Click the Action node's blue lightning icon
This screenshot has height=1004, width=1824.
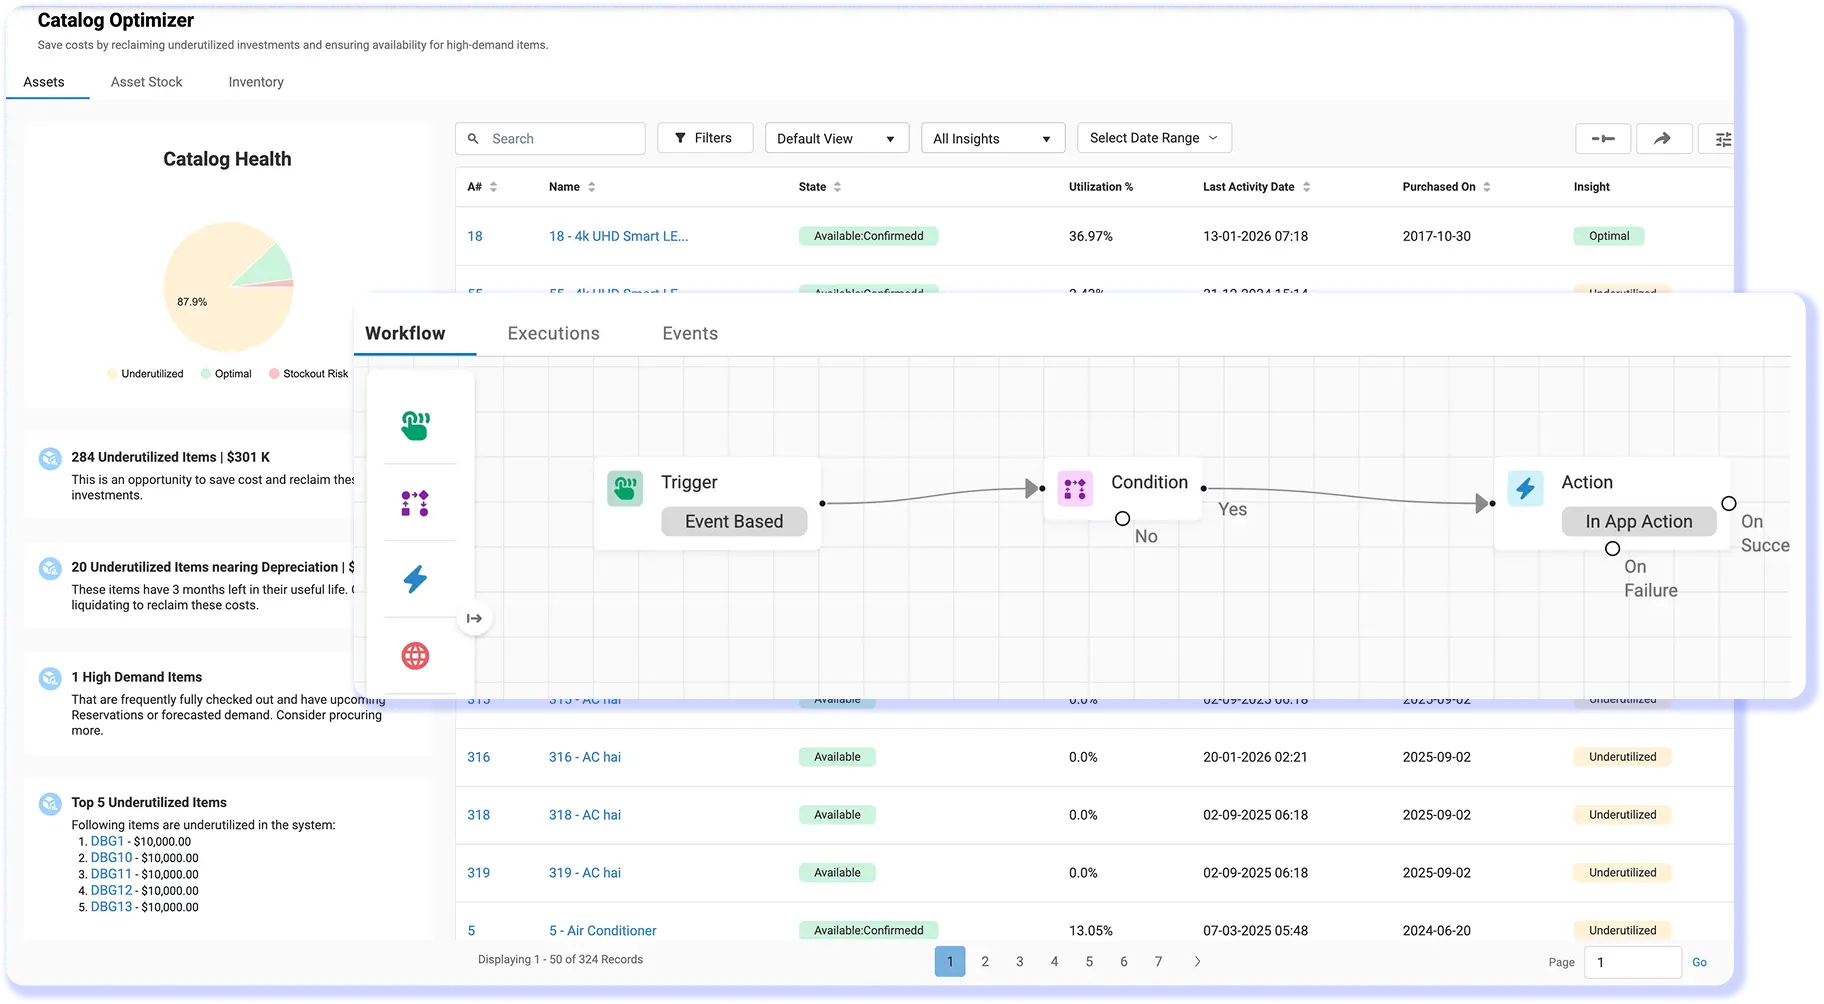pyautogui.click(x=1525, y=489)
